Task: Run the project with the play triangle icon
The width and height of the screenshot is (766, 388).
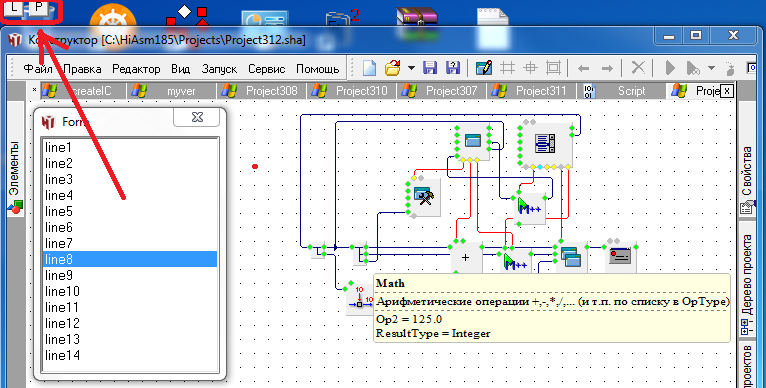Action: (670, 68)
